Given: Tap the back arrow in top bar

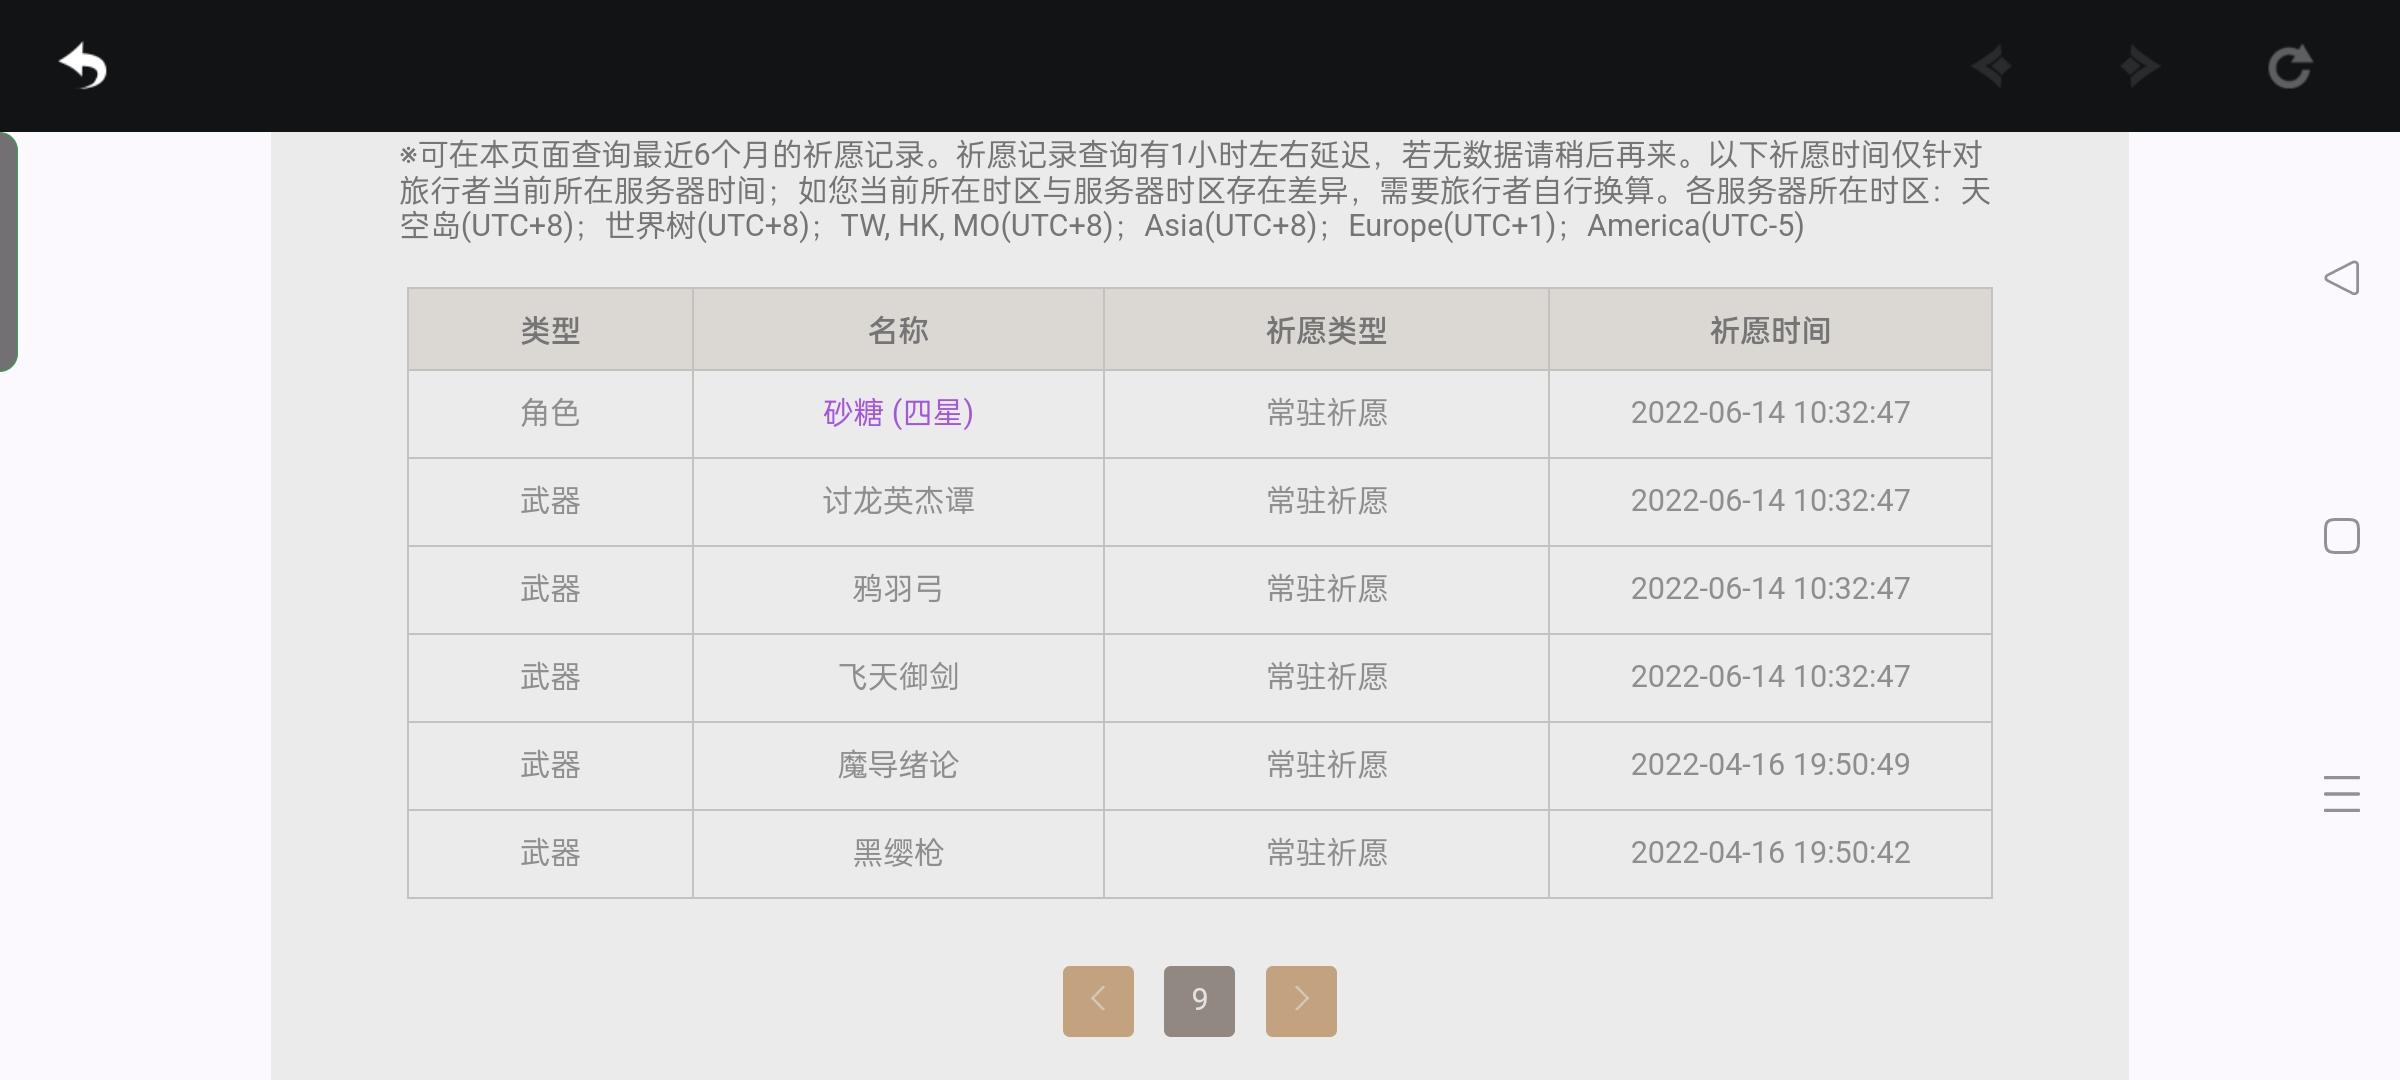Looking at the screenshot, I should 83,67.
